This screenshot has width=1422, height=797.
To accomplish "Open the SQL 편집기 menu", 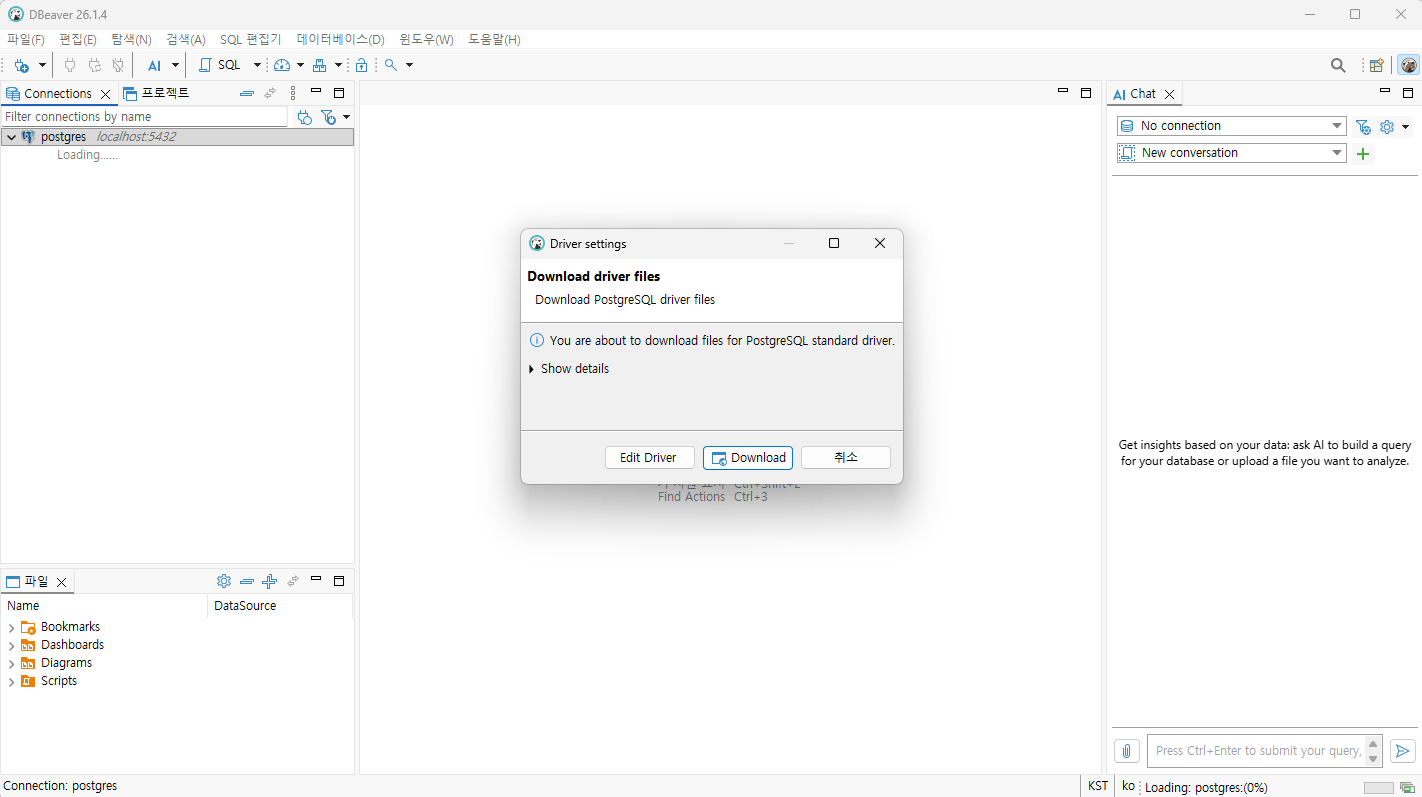I will [x=250, y=39].
